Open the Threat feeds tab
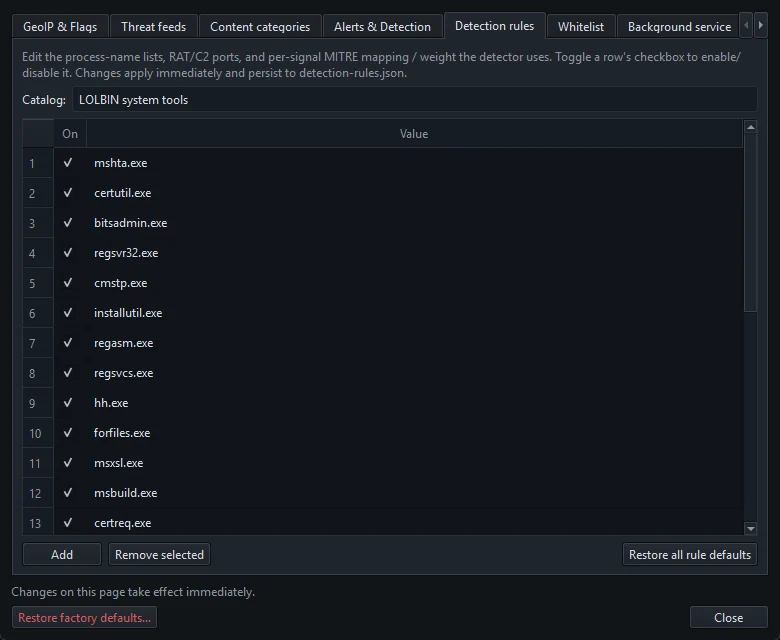780x640 pixels. click(153, 26)
